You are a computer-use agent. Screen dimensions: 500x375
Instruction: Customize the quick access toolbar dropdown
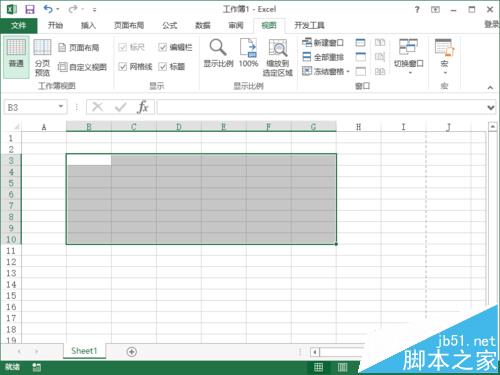[x=95, y=10]
